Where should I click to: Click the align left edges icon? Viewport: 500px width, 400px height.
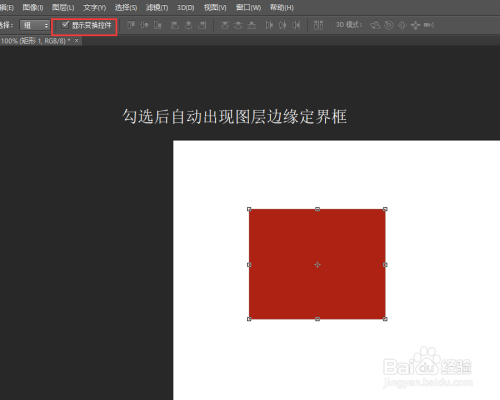175,25
